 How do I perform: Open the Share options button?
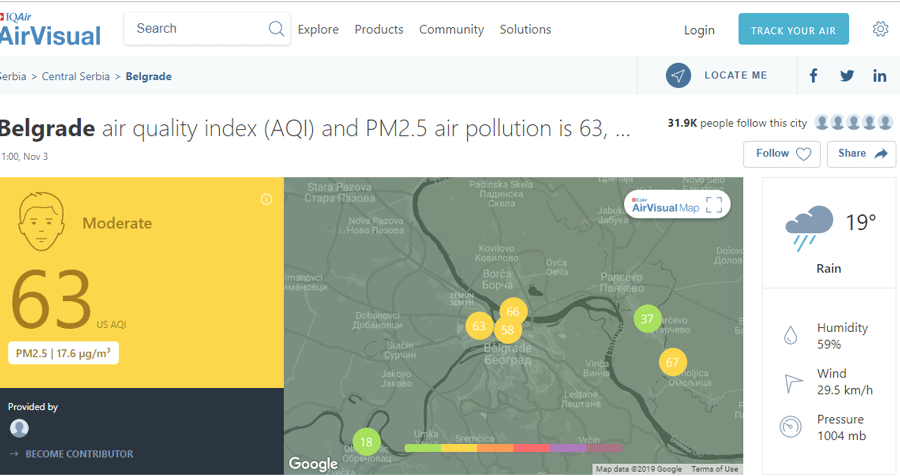coord(861,154)
